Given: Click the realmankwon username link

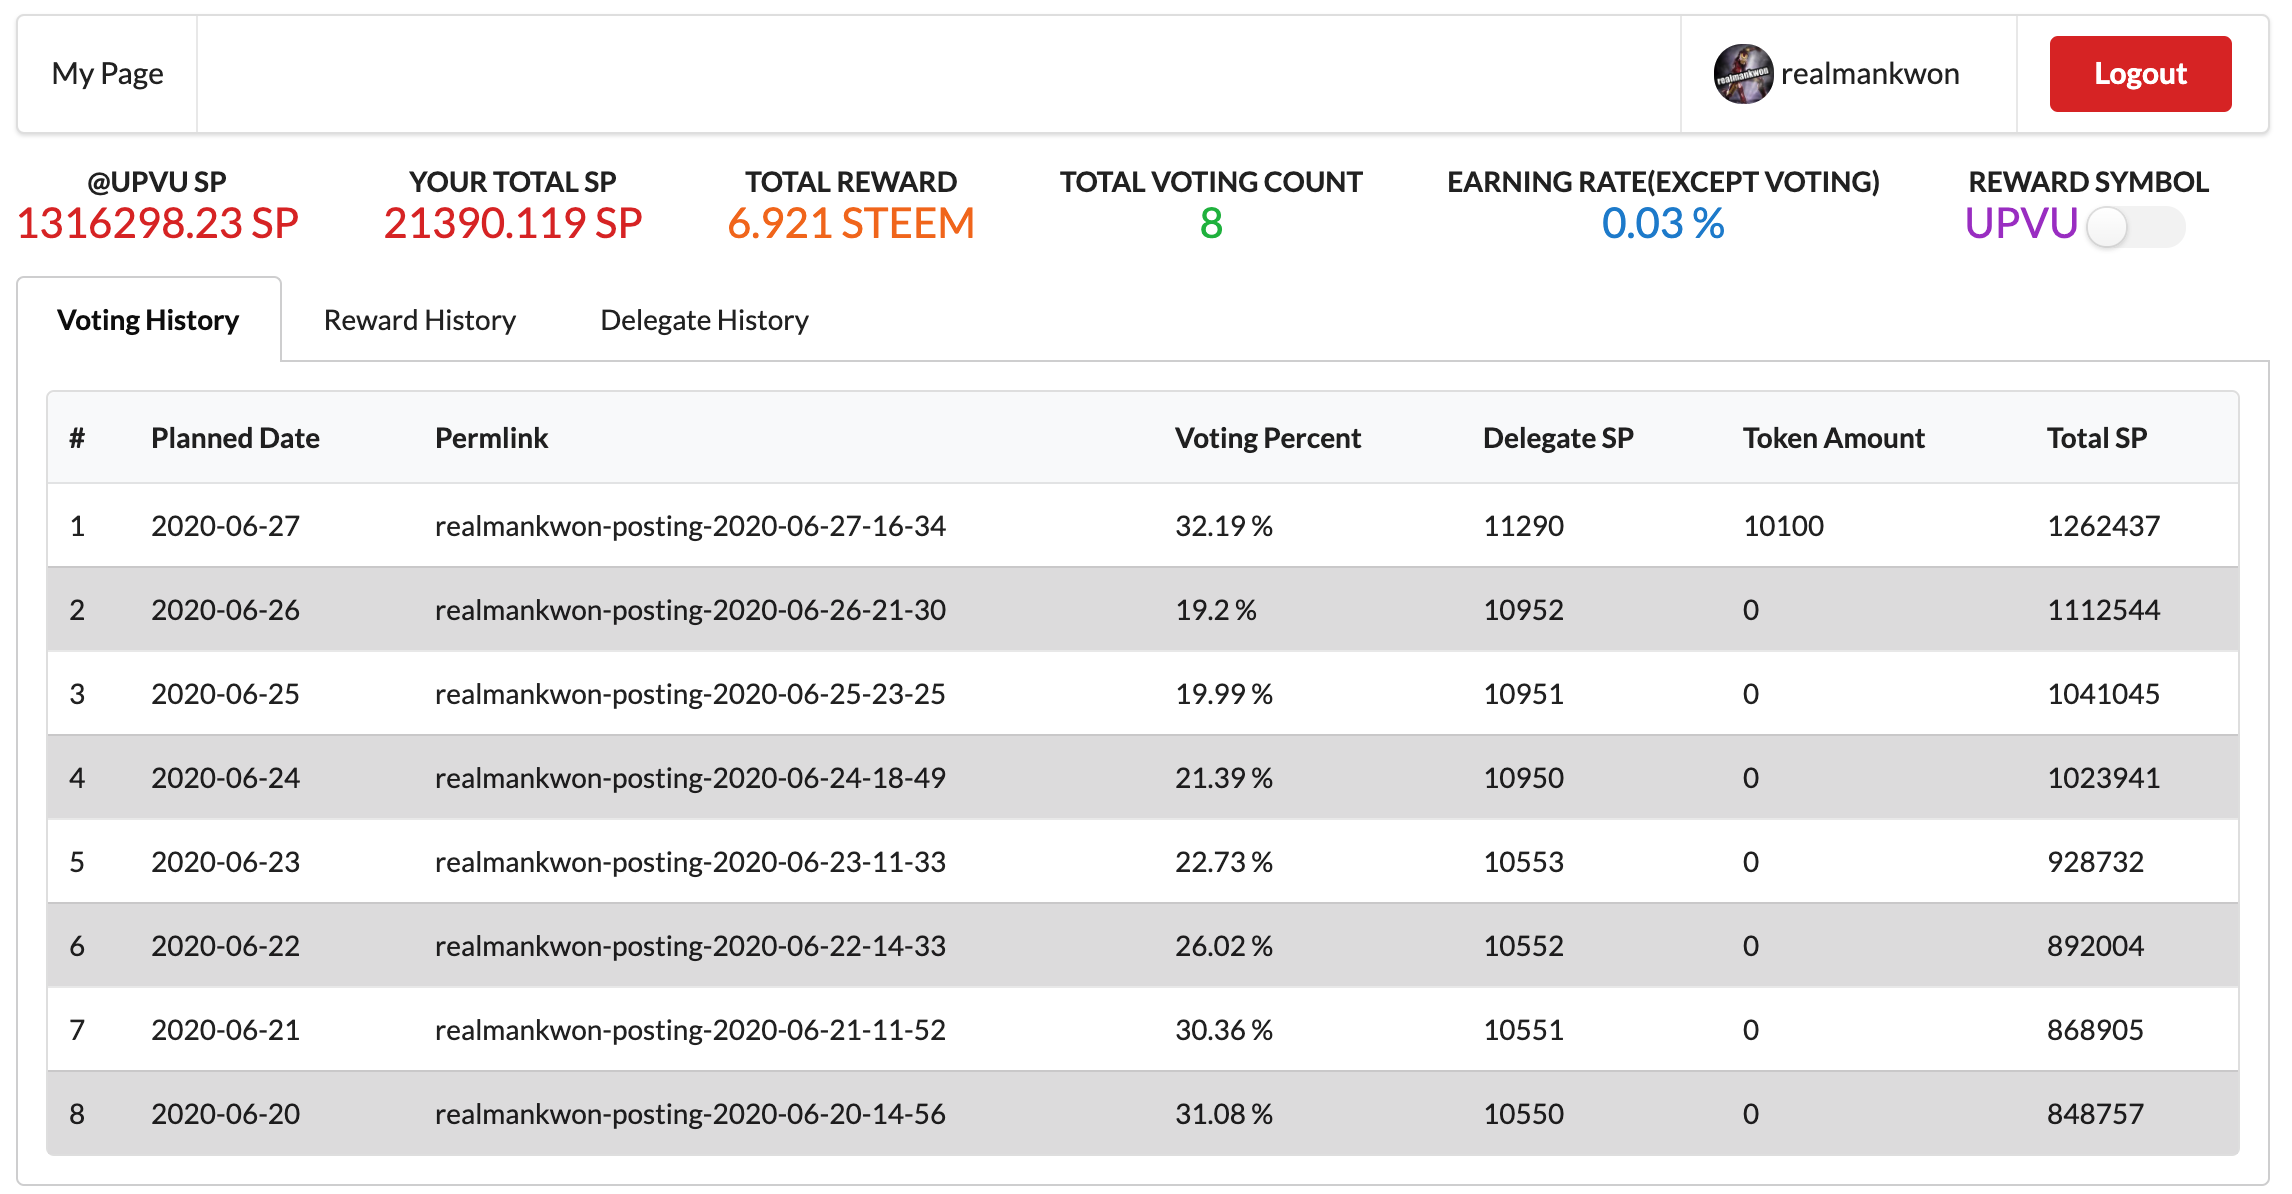Looking at the screenshot, I should (x=1869, y=74).
